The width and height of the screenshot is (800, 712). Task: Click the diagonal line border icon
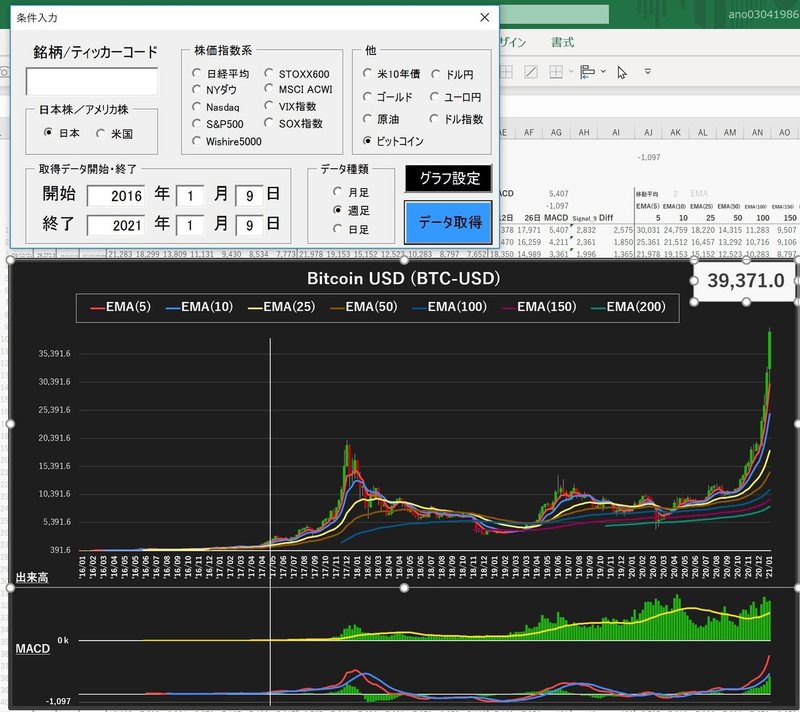pyautogui.click(x=531, y=72)
